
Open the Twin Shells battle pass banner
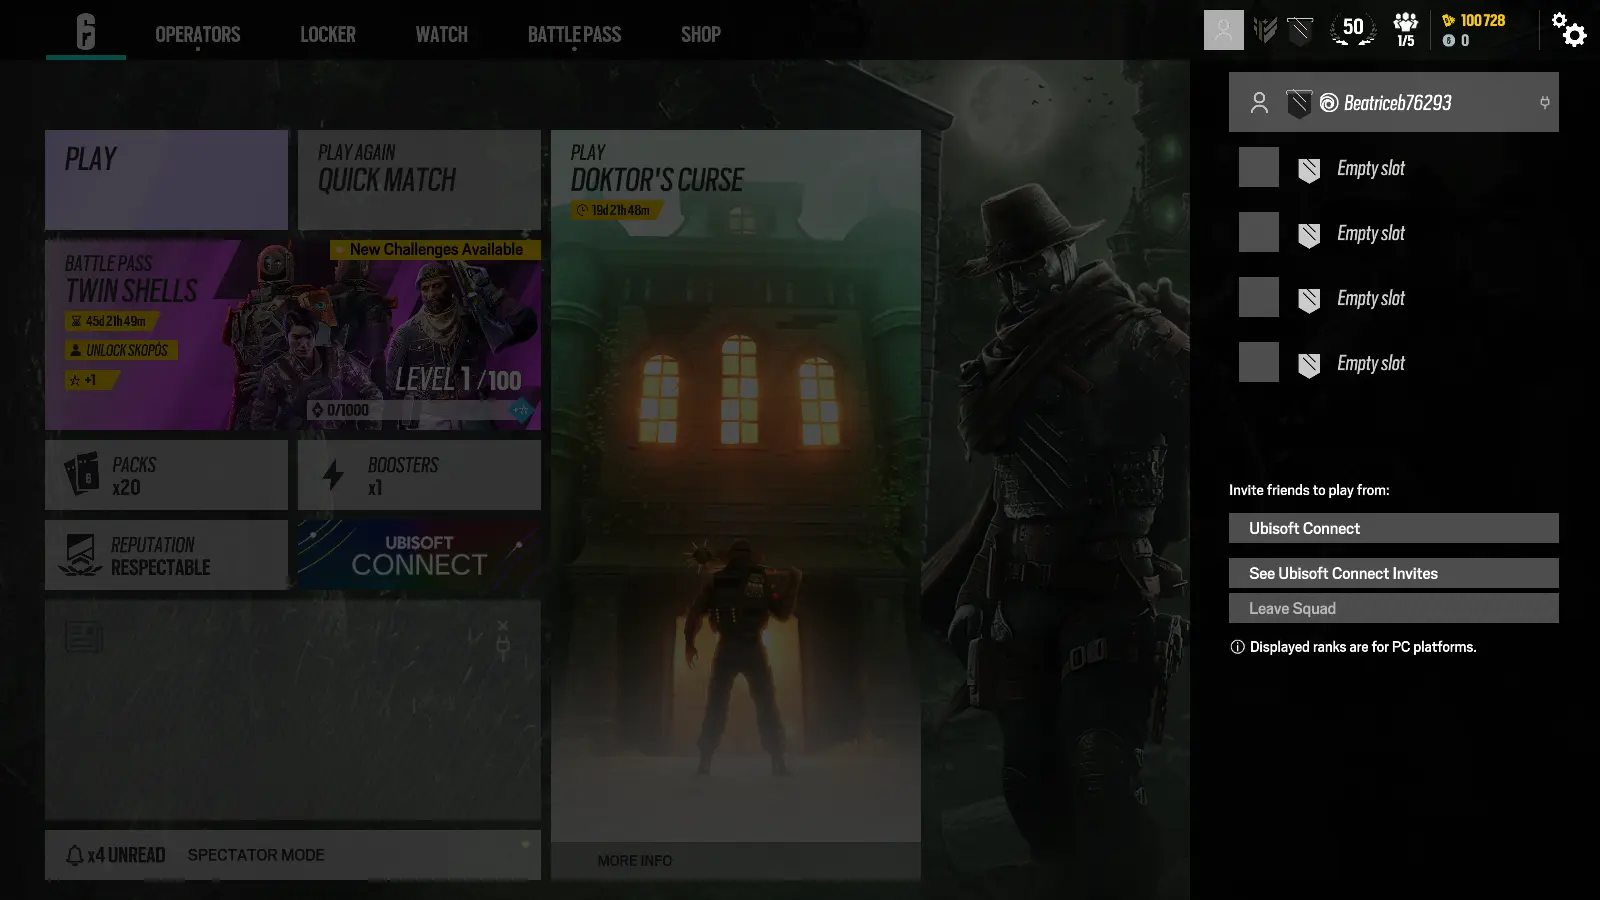(x=293, y=335)
